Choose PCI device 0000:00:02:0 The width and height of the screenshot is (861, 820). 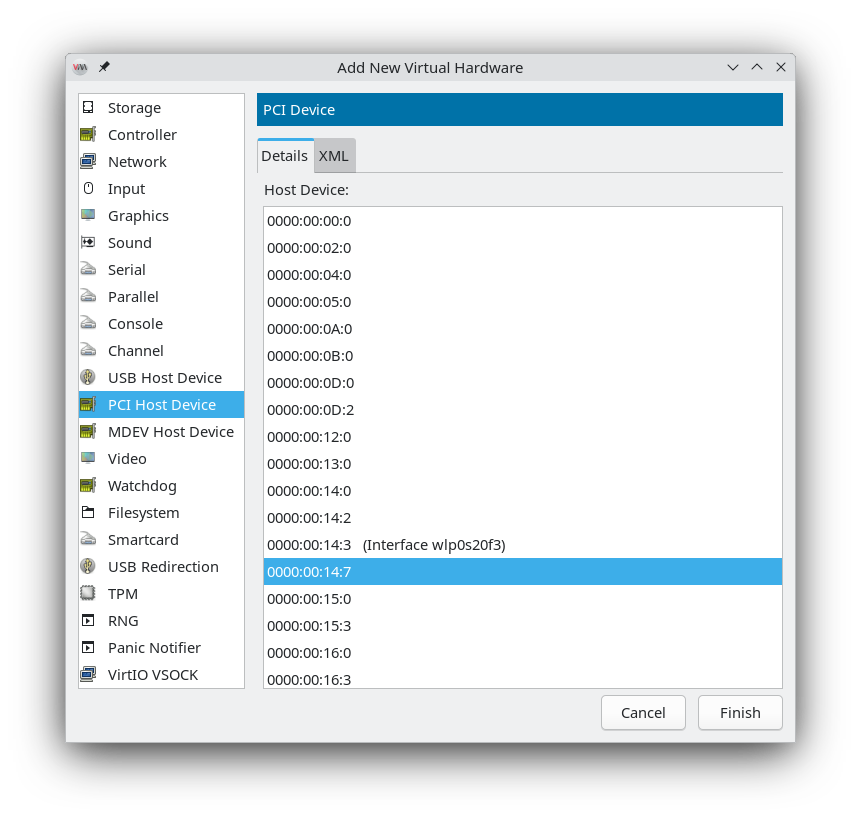tap(309, 248)
